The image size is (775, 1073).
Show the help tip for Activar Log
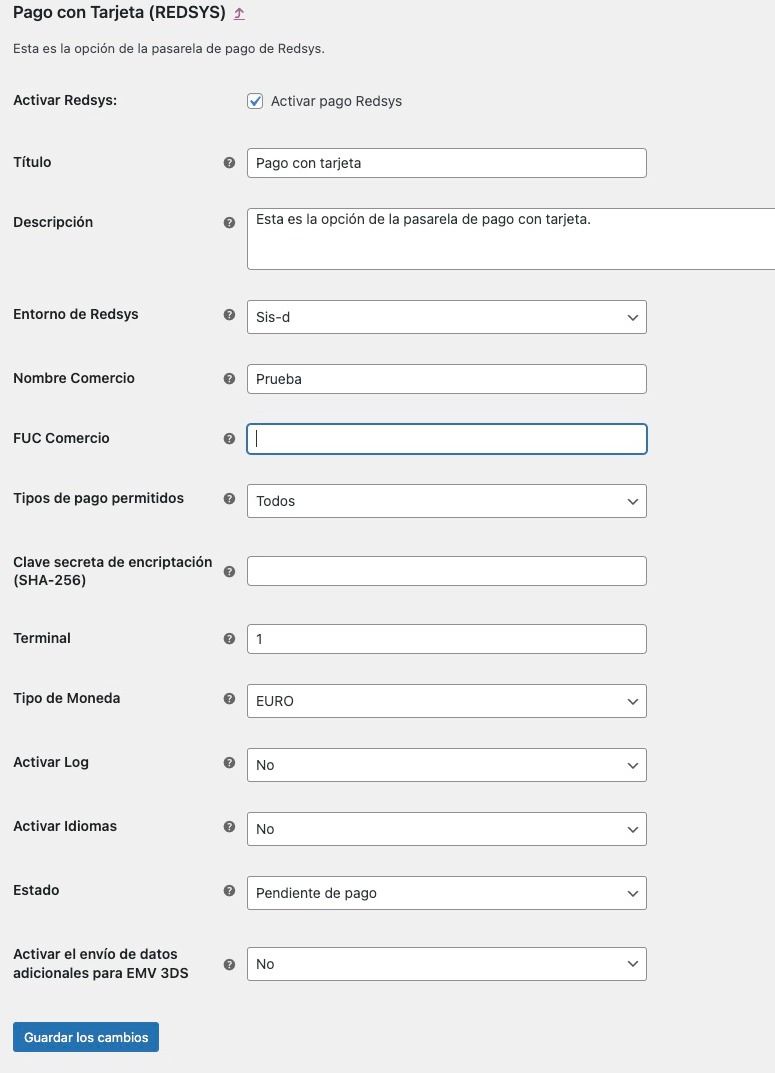229,762
